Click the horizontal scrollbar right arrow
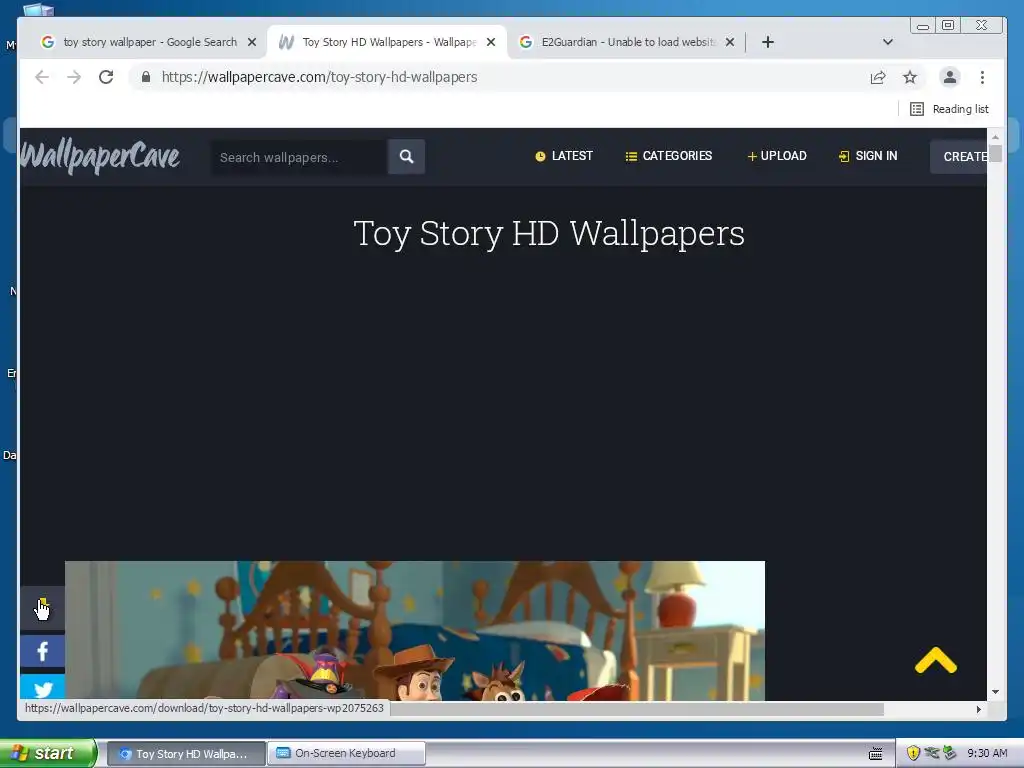The image size is (1024, 768). coord(978,709)
